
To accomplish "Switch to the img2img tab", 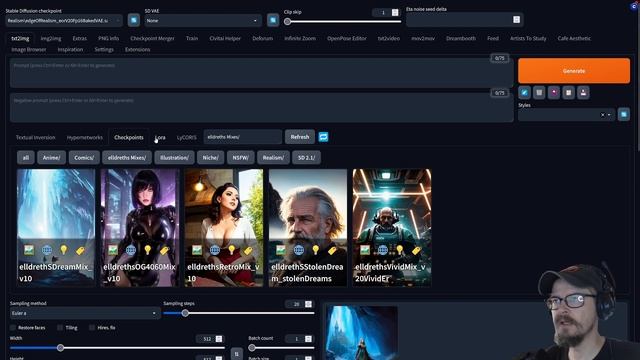I will (x=51, y=38).
